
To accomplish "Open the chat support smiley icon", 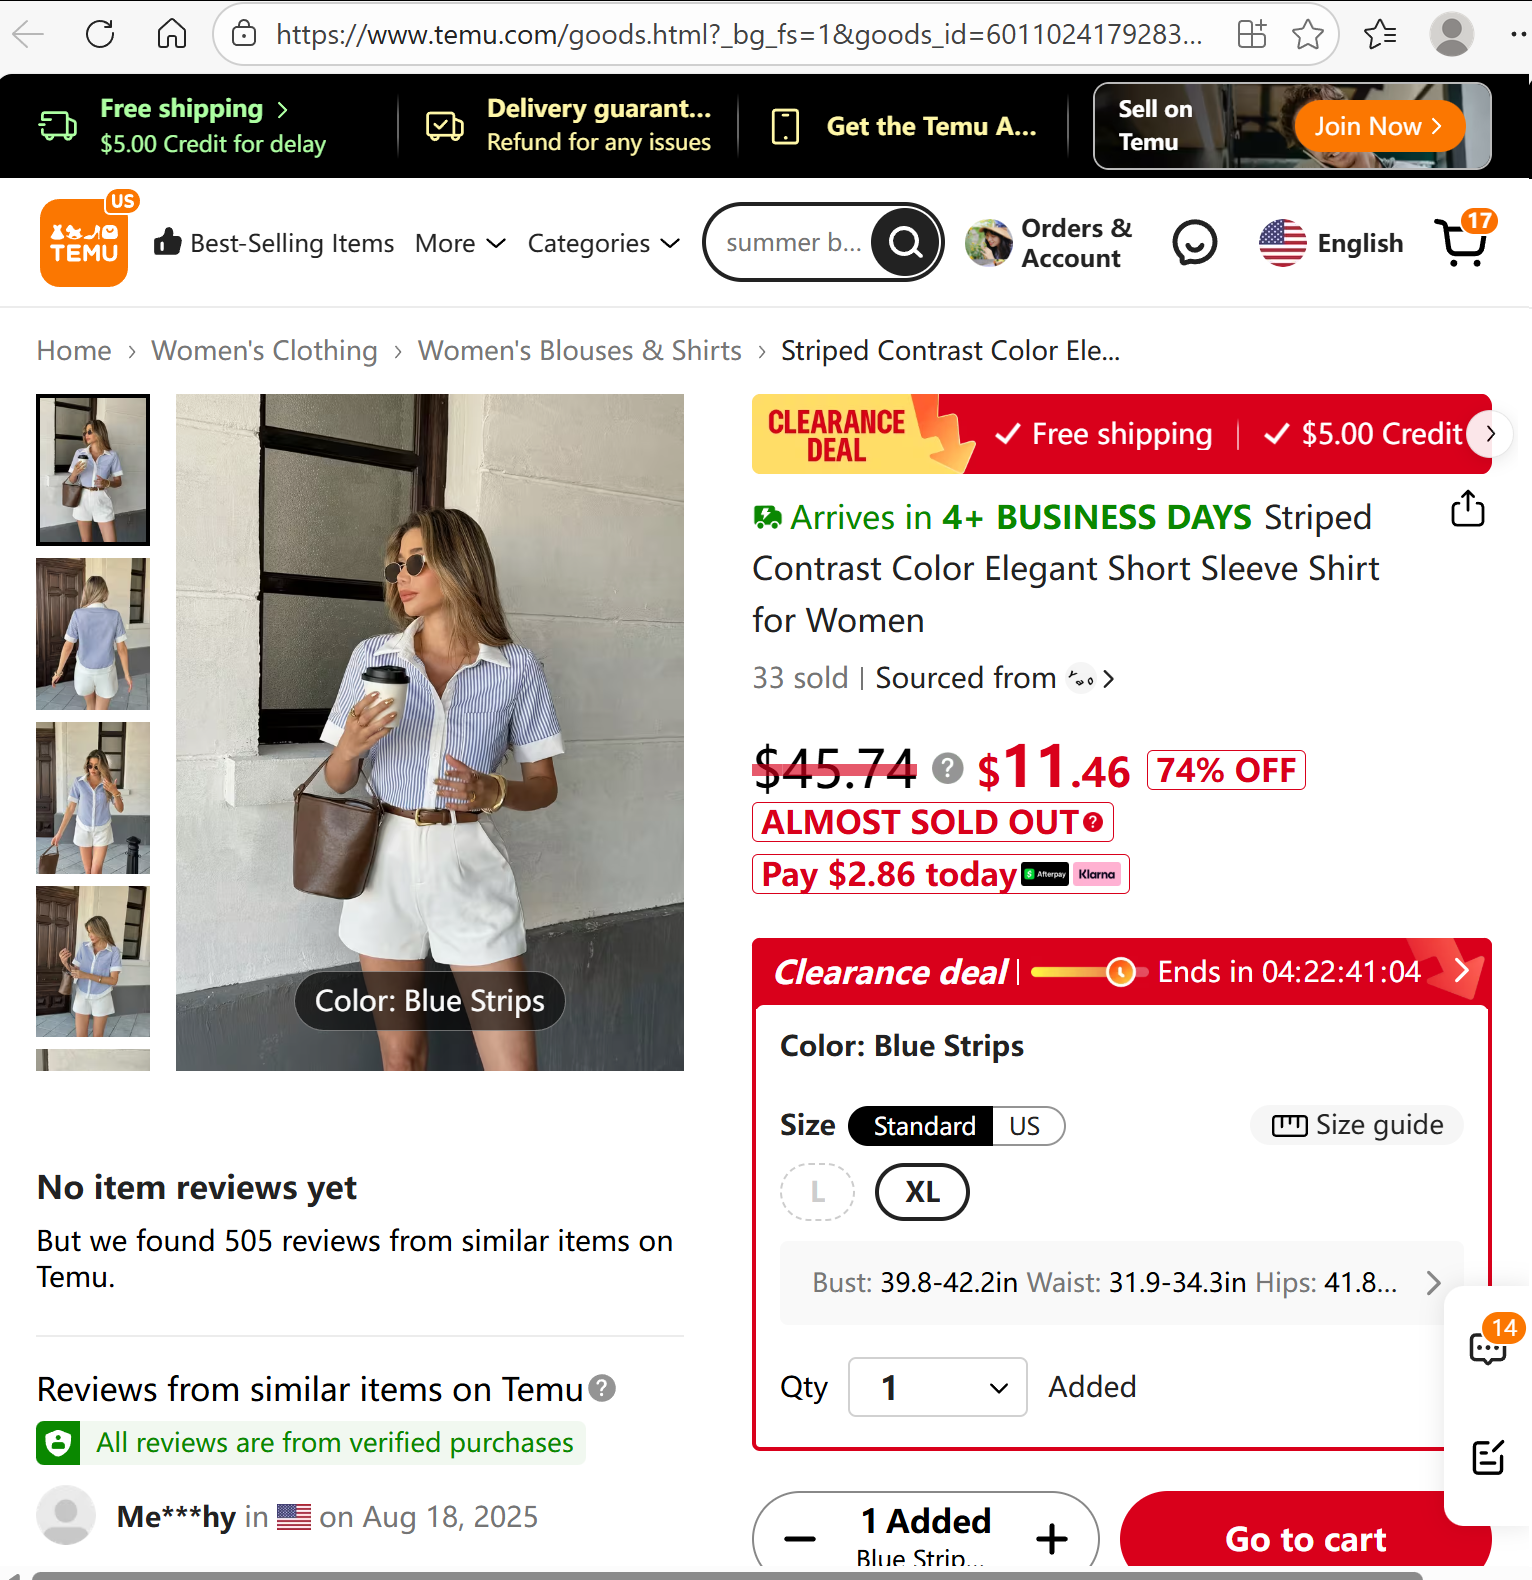I will coord(1194,242).
